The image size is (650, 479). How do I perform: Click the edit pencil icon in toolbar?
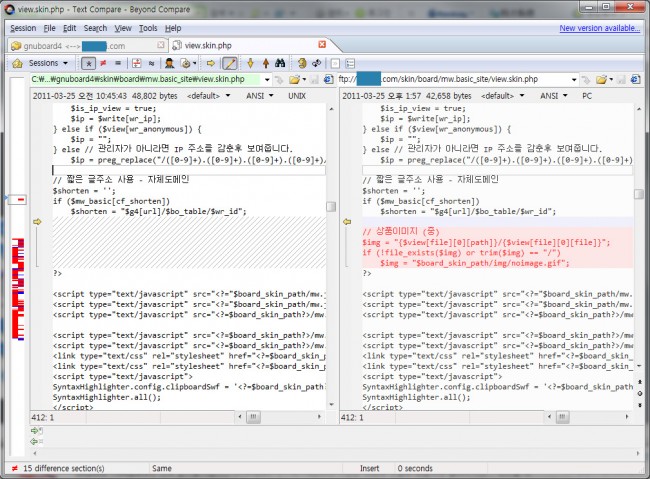tap(228, 63)
